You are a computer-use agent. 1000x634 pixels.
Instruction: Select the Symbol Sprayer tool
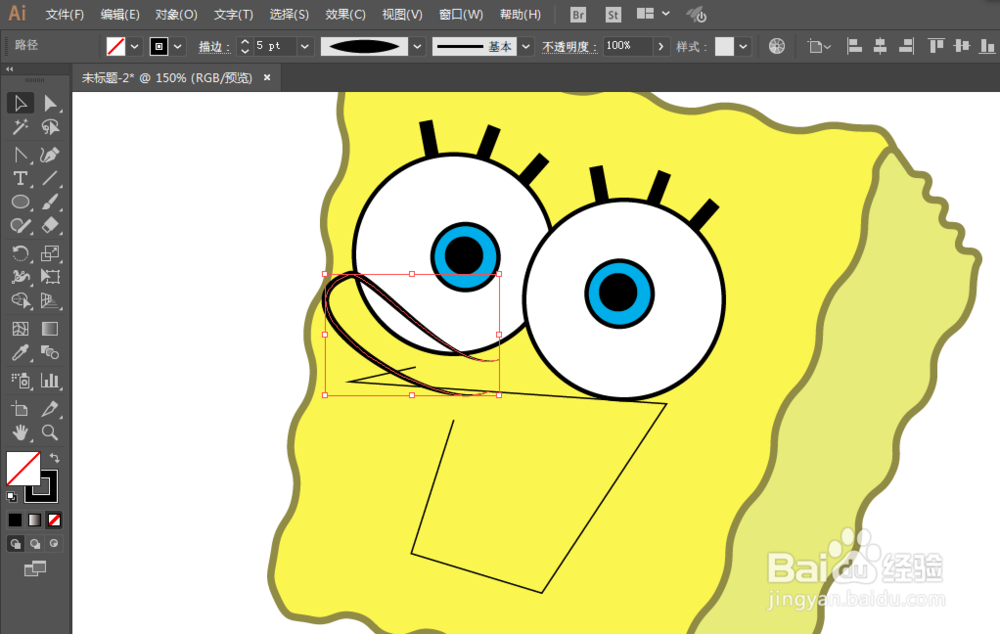pyautogui.click(x=20, y=381)
